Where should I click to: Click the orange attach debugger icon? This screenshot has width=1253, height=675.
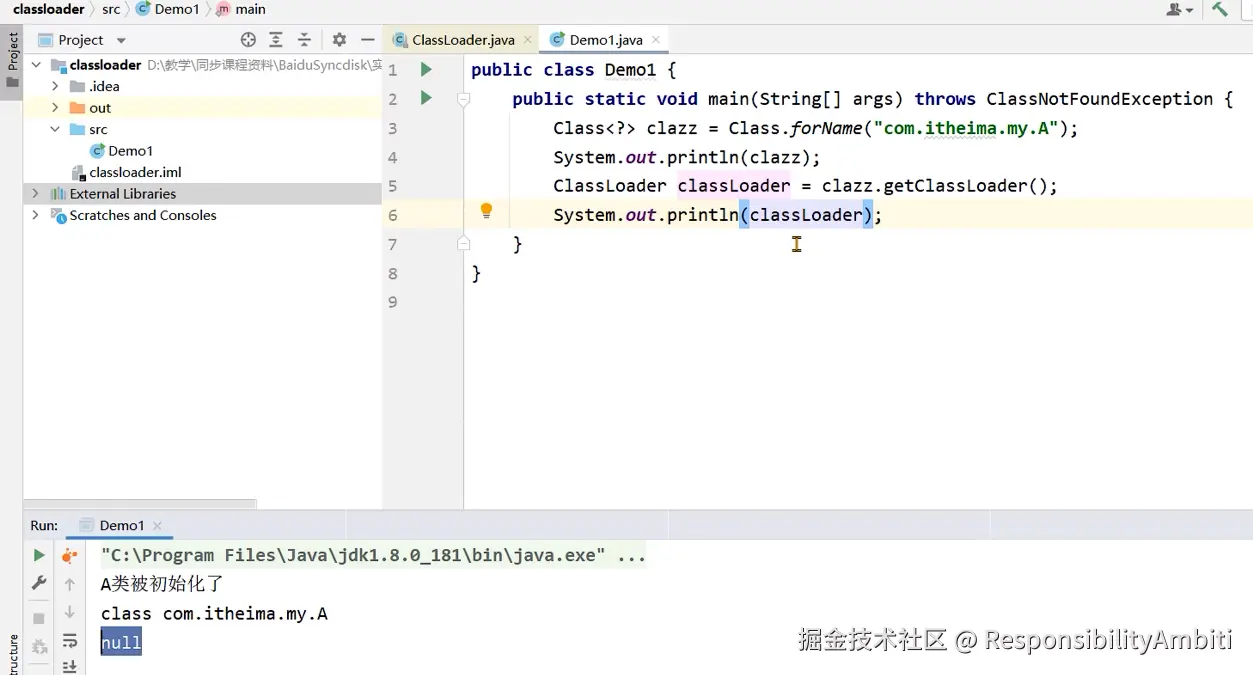click(x=70, y=555)
